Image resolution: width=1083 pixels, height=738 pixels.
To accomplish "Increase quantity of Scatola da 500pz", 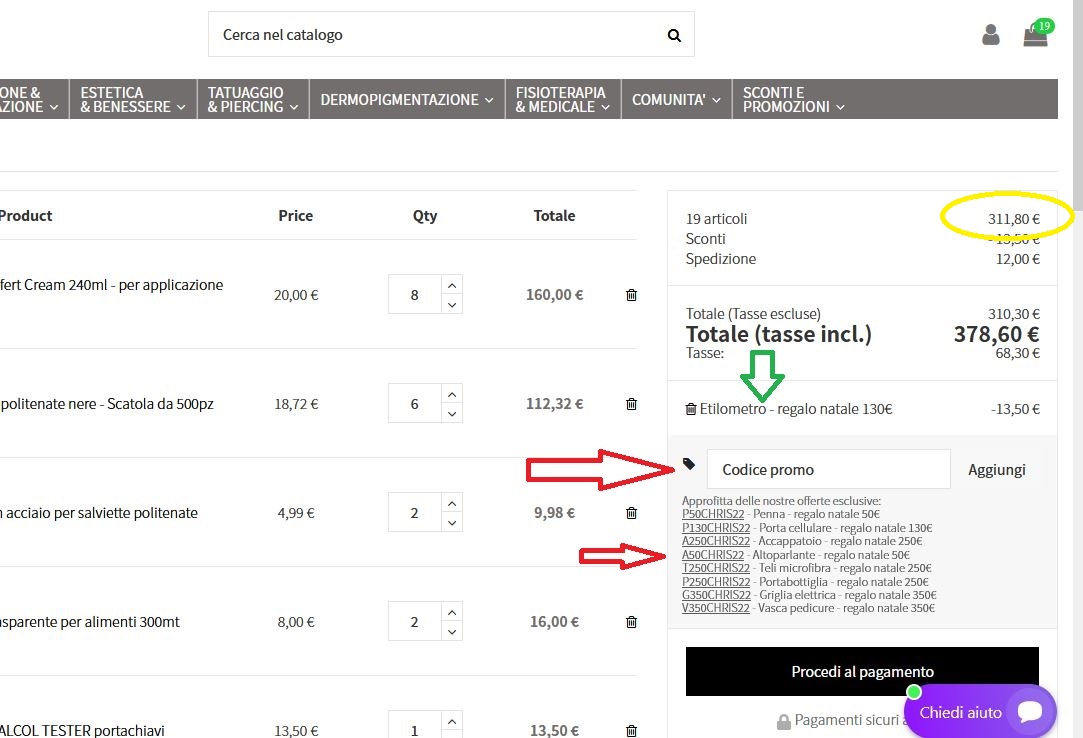I will (452, 395).
